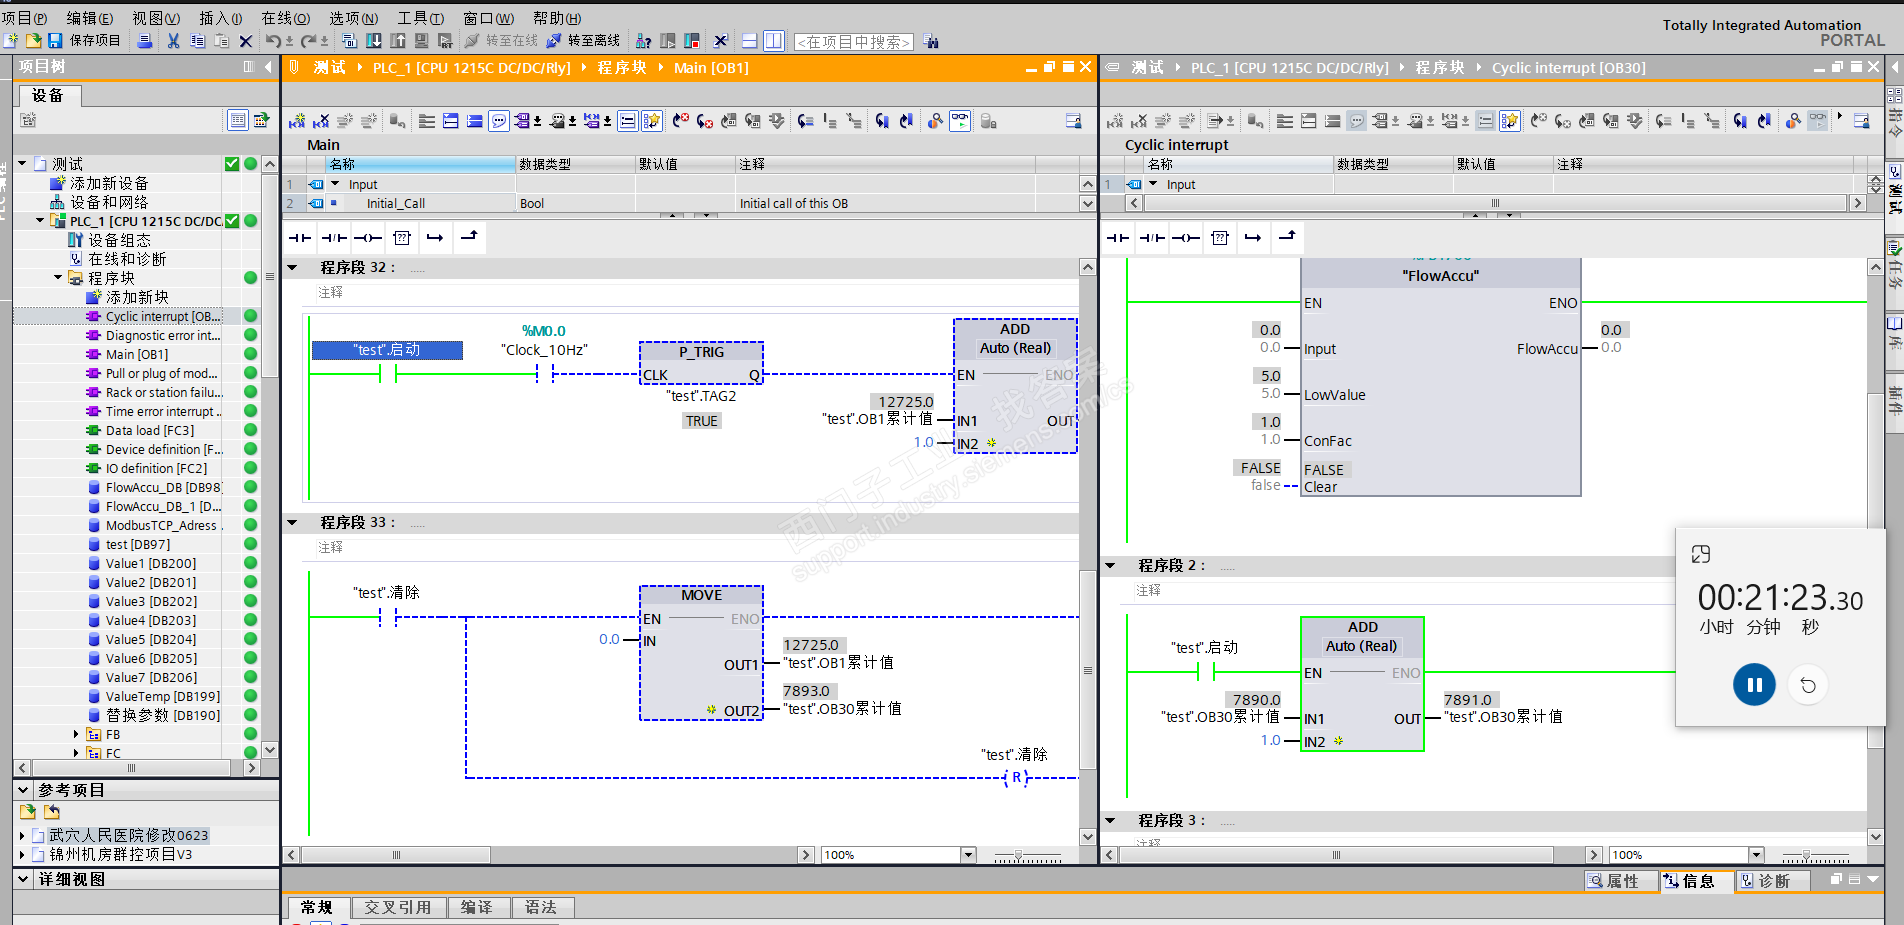Open the 在线(O) menu
Screen dimensions: 1904x925
click(285, 18)
